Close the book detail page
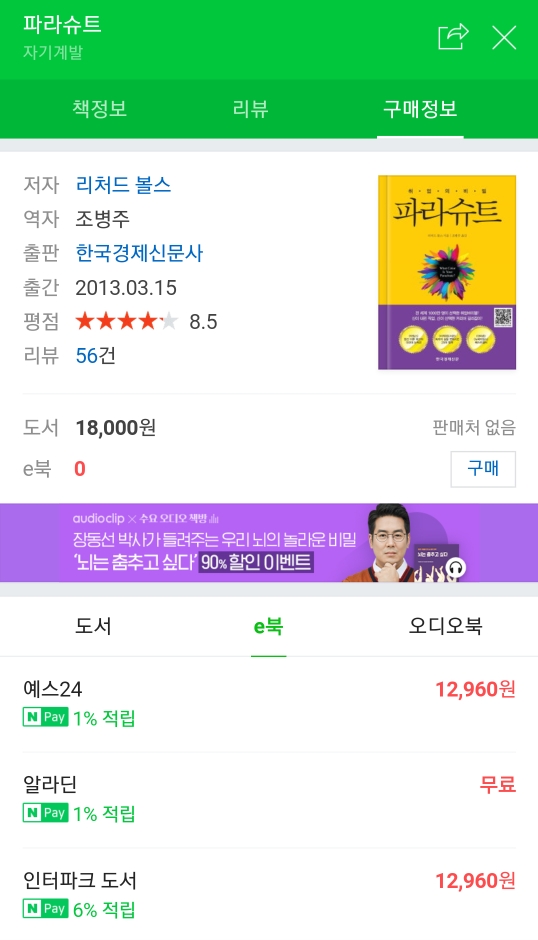 point(504,38)
